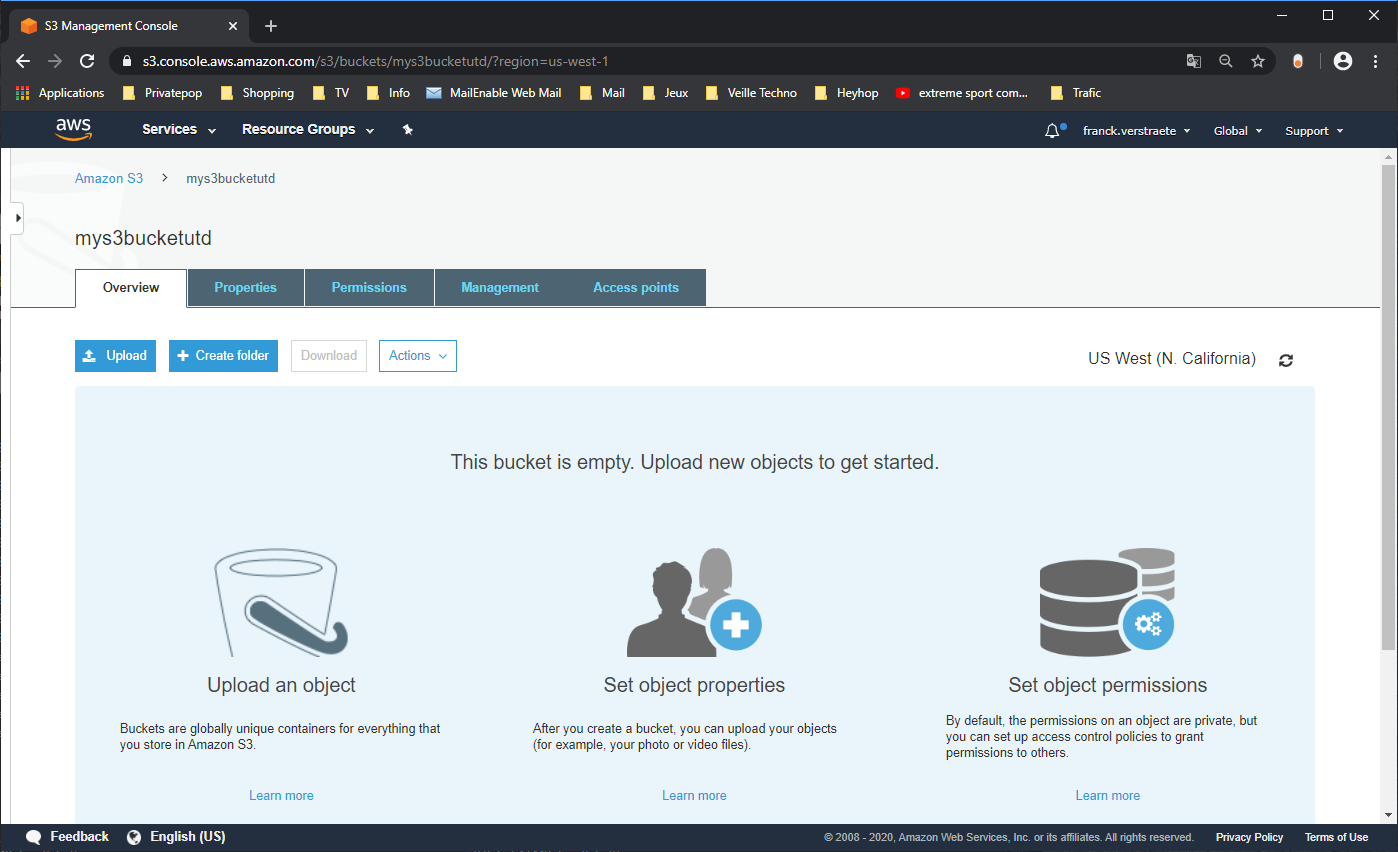Click the browser forward arrow

[55, 61]
